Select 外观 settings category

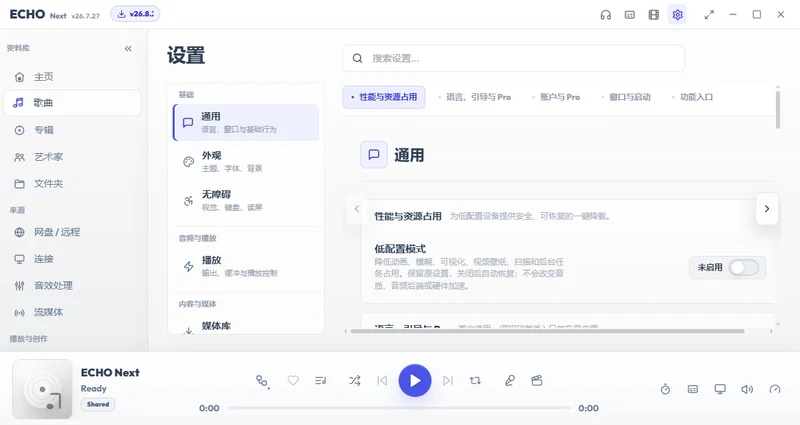click(246, 161)
